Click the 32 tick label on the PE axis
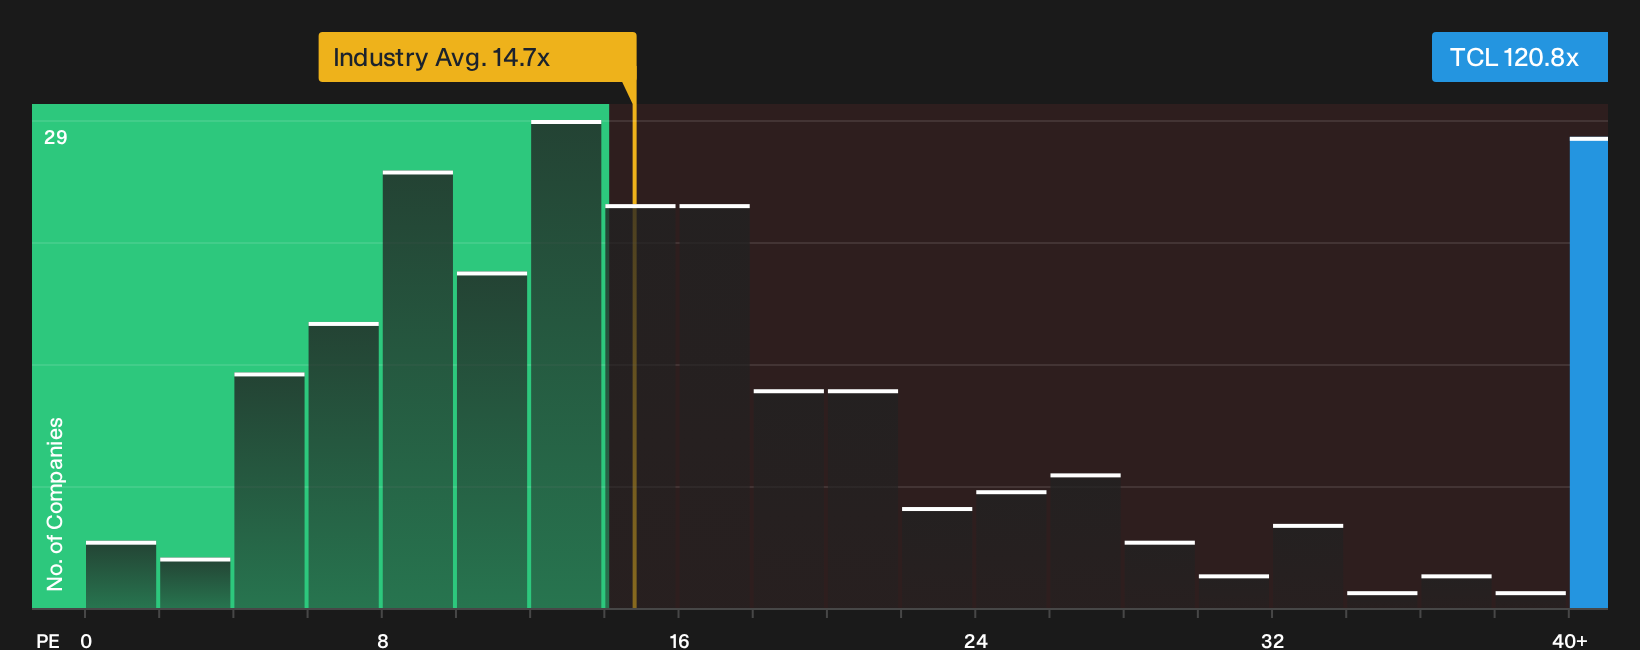The image size is (1640, 650). coord(1272,641)
